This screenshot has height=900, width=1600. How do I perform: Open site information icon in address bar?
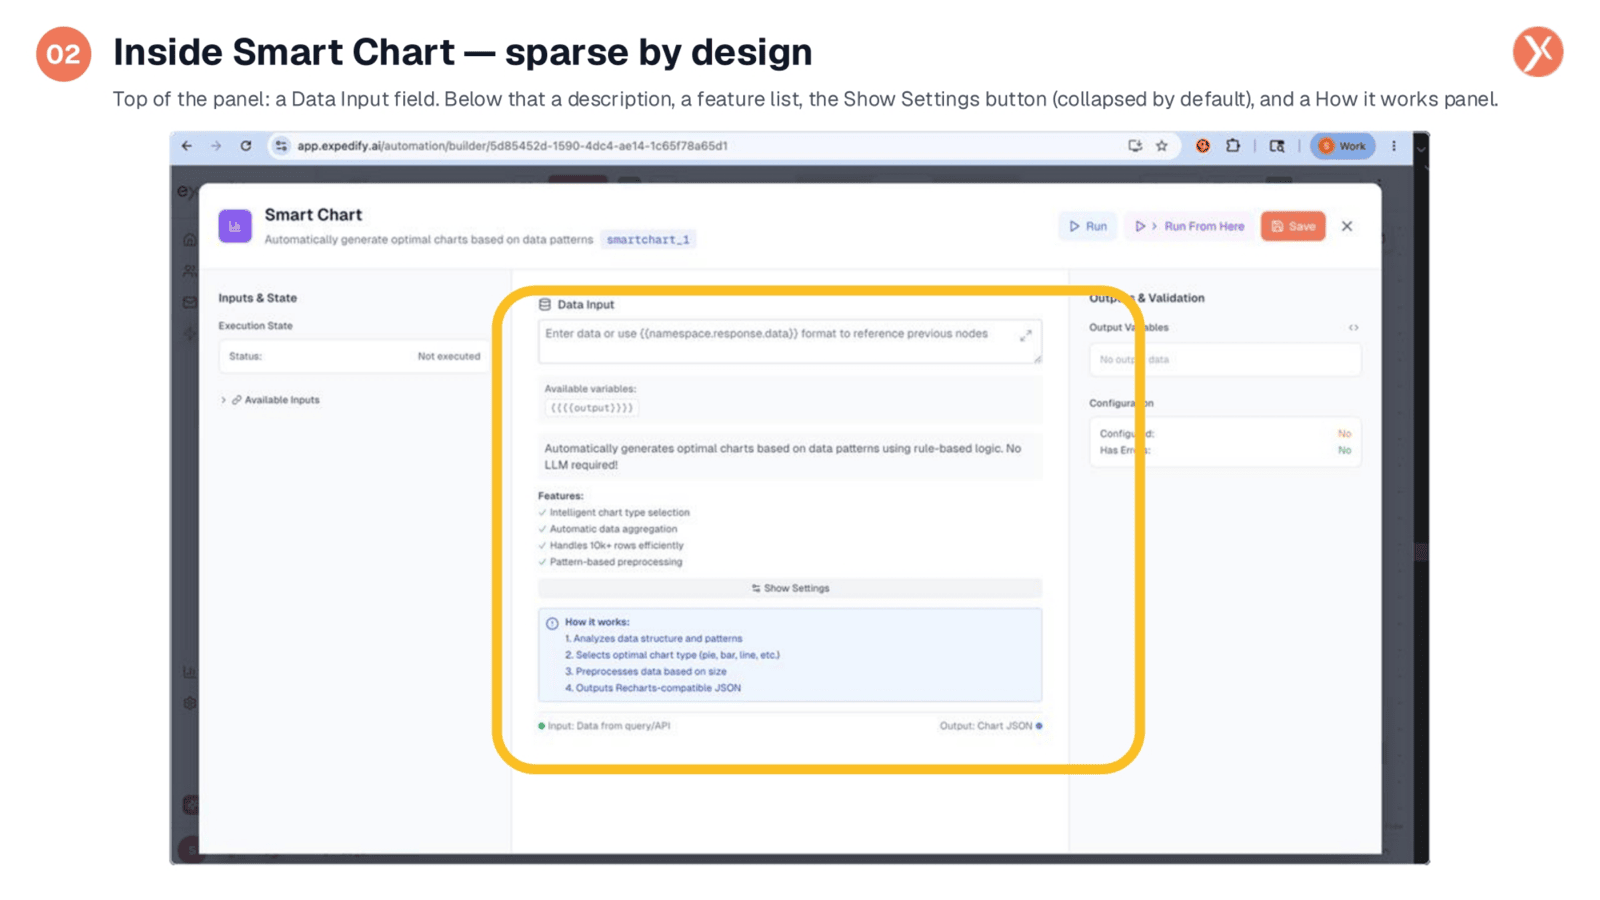tap(281, 146)
